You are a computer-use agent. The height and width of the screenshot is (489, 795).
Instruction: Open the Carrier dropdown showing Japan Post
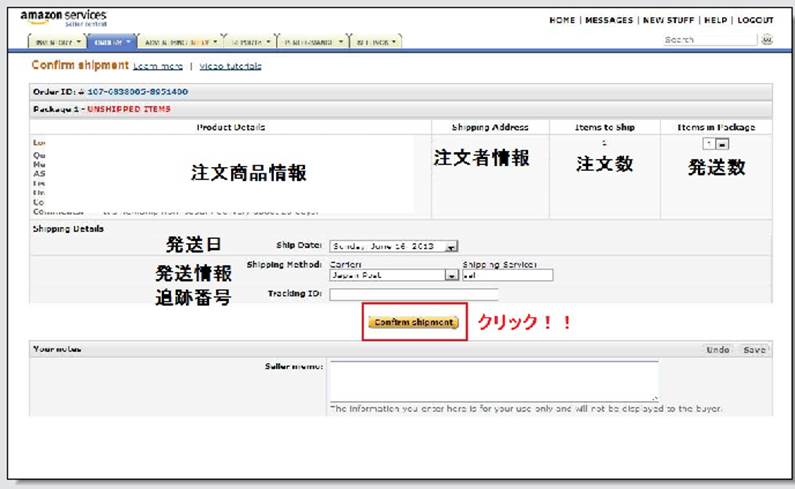[393, 275]
